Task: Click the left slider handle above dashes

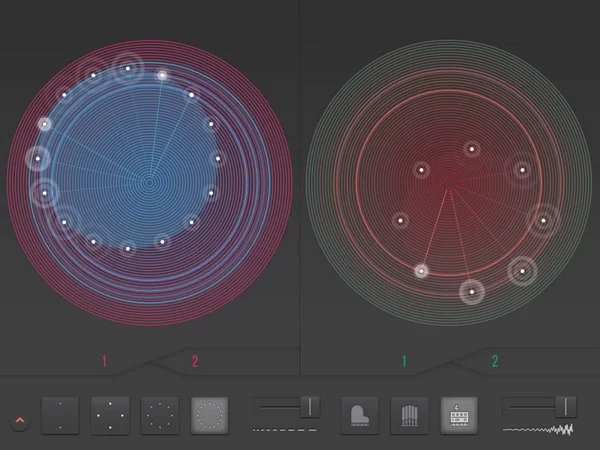Action: [309, 405]
